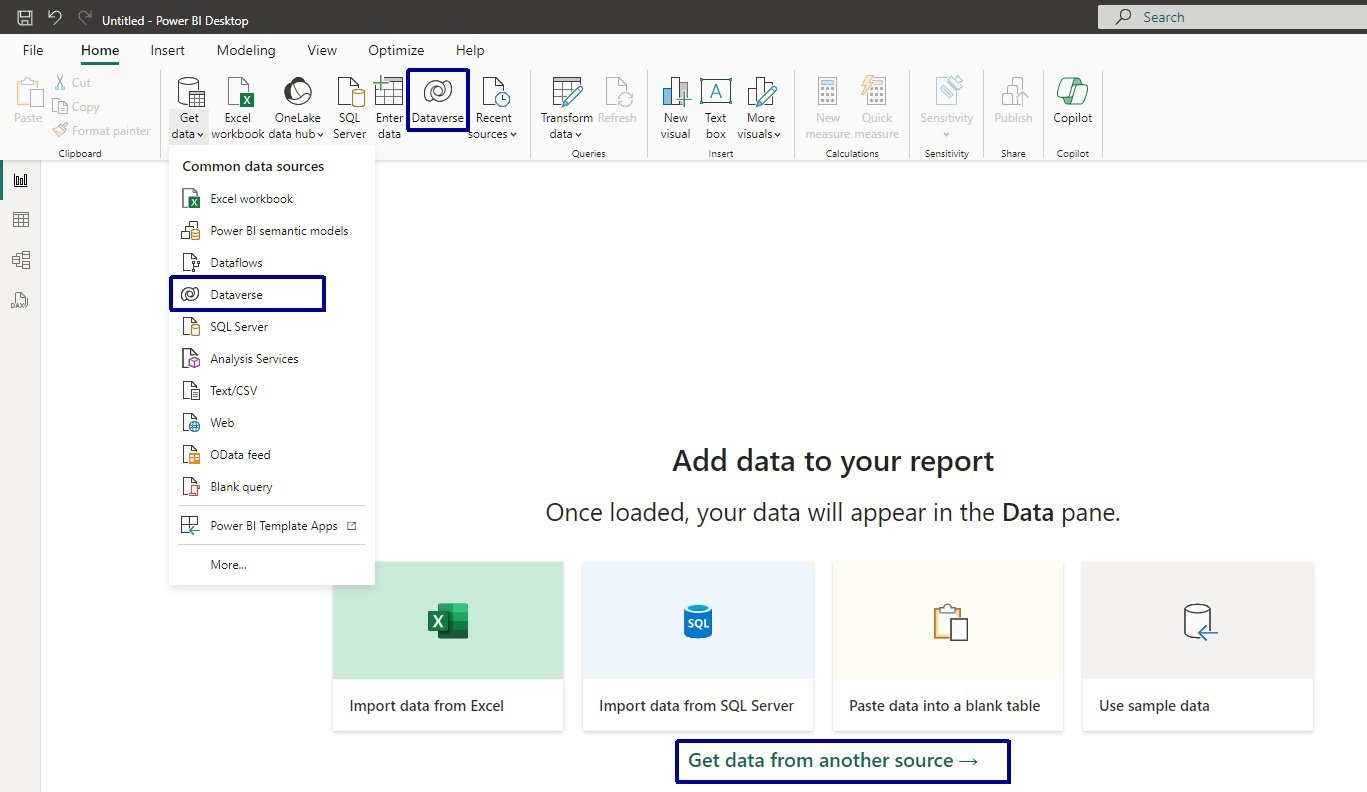Click Import data from Excel card
This screenshot has width=1367, height=792.
click(448, 646)
